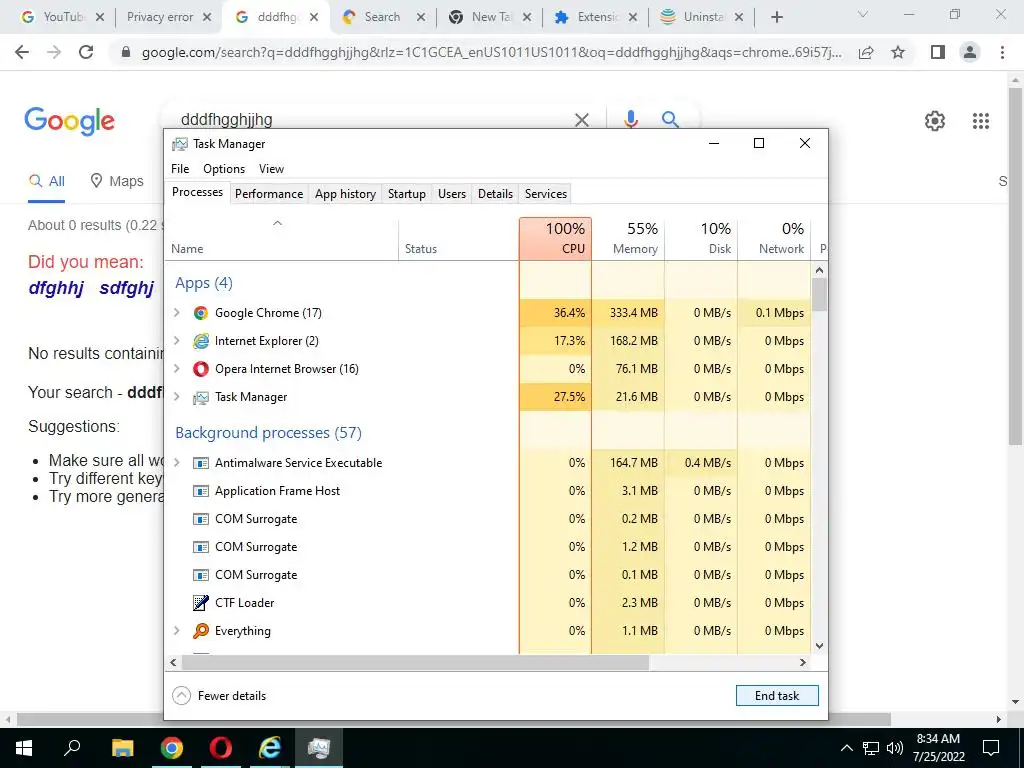Click the Google search magnifier icon

click(670, 120)
